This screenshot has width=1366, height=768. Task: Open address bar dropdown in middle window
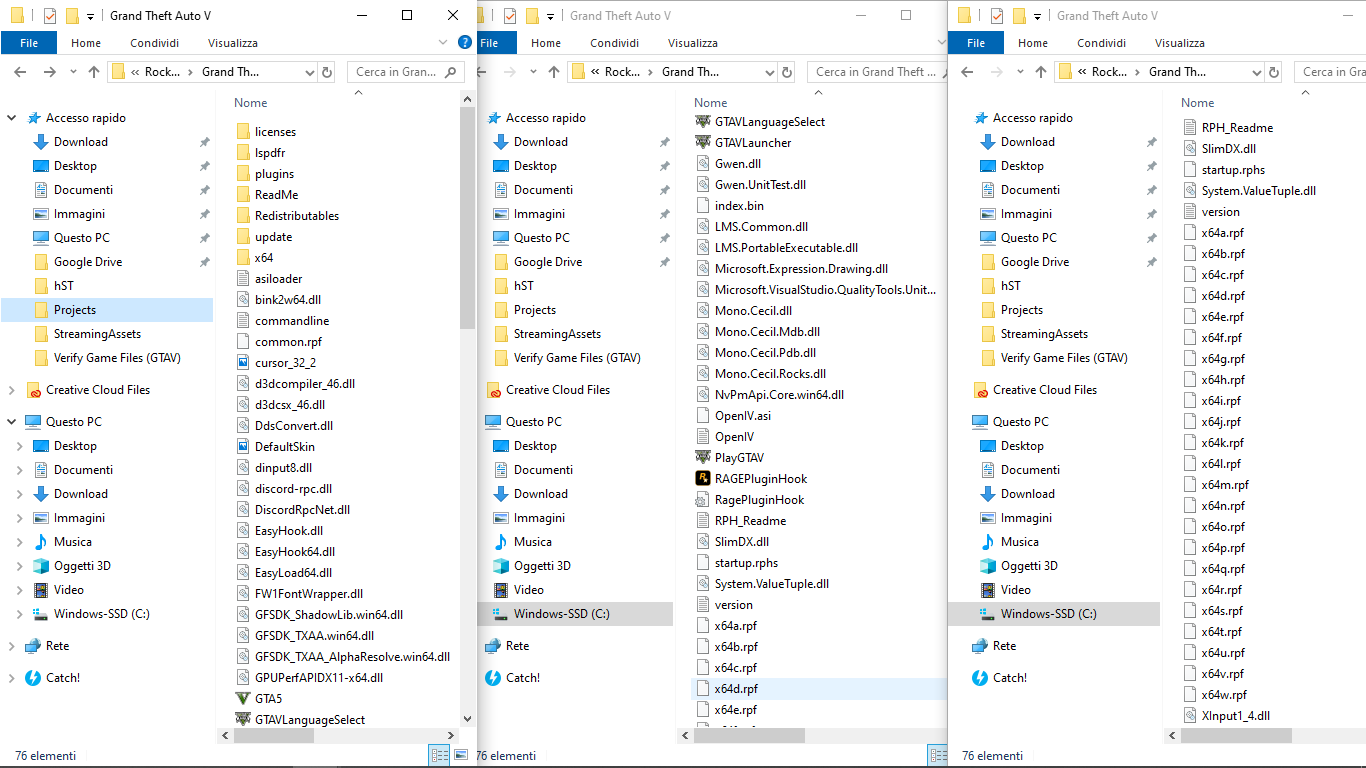point(768,72)
